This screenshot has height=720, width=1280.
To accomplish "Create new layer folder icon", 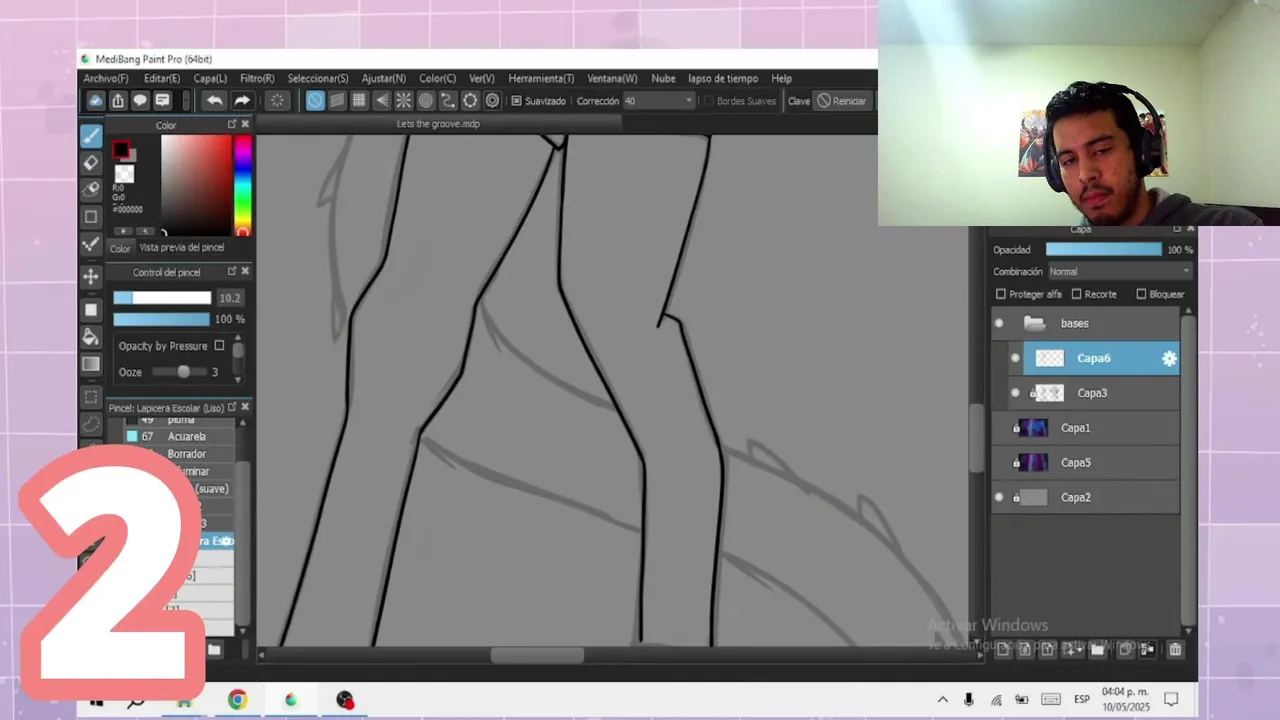I will [x=1097, y=650].
